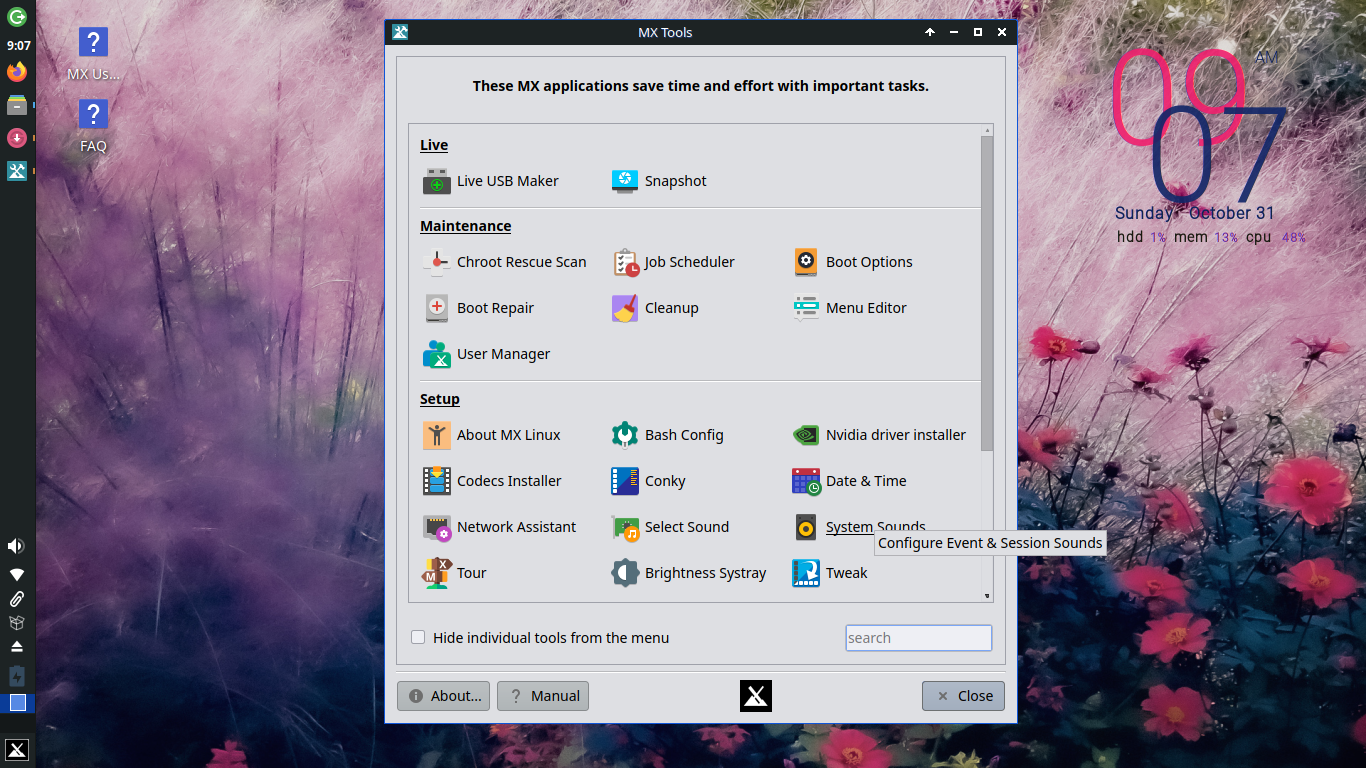Open the User Manager icon
This screenshot has width=1366, height=768.
437,354
